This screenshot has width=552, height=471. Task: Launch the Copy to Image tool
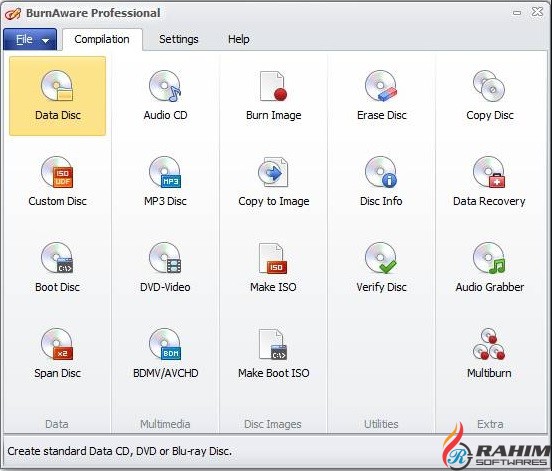274,182
